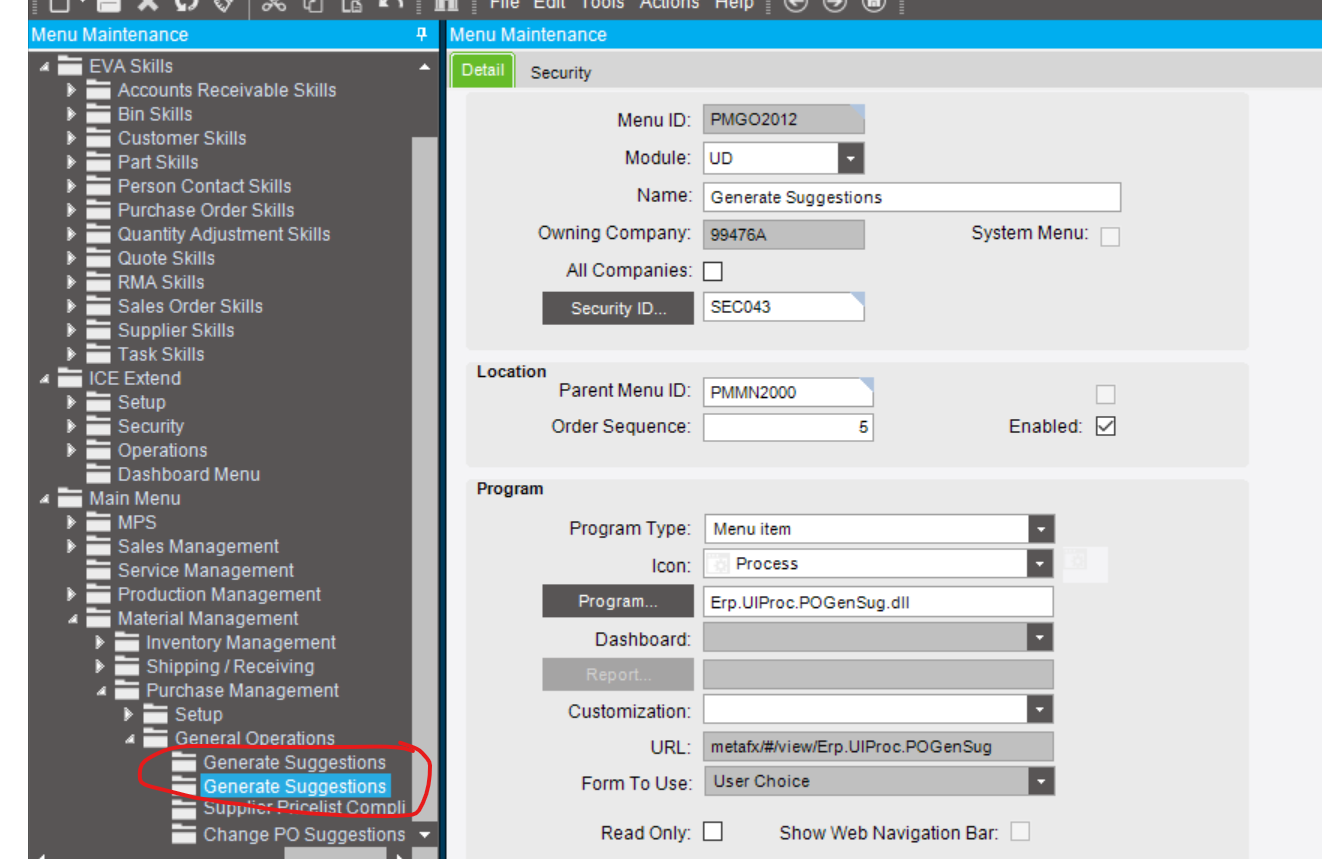Collapse the EVA Skills tree node
The image size is (1322, 859).
pos(44,67)
